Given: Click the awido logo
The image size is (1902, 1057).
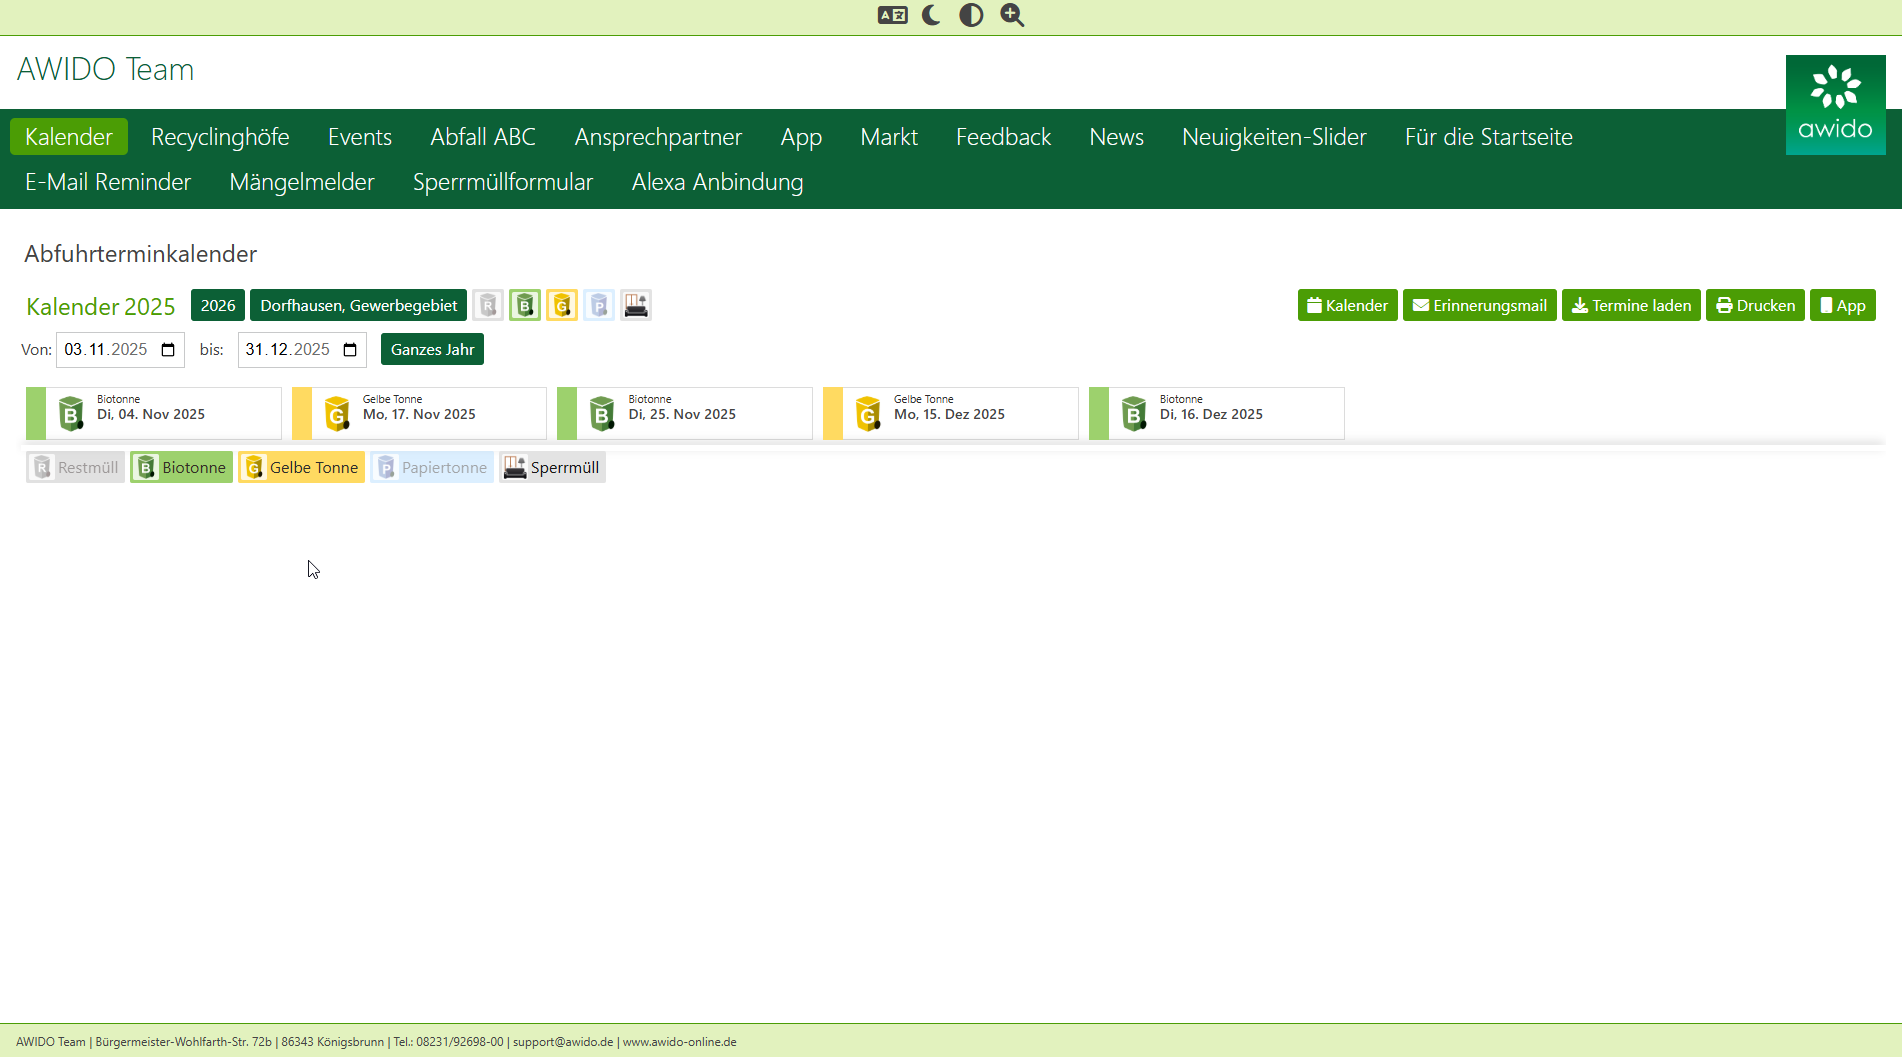Looking at the screenshot, I should point(1835,105).
